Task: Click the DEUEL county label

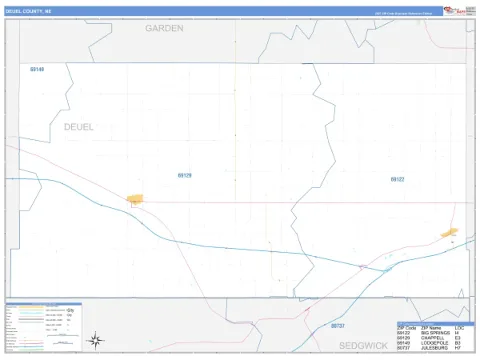Action: coord(79,127)
